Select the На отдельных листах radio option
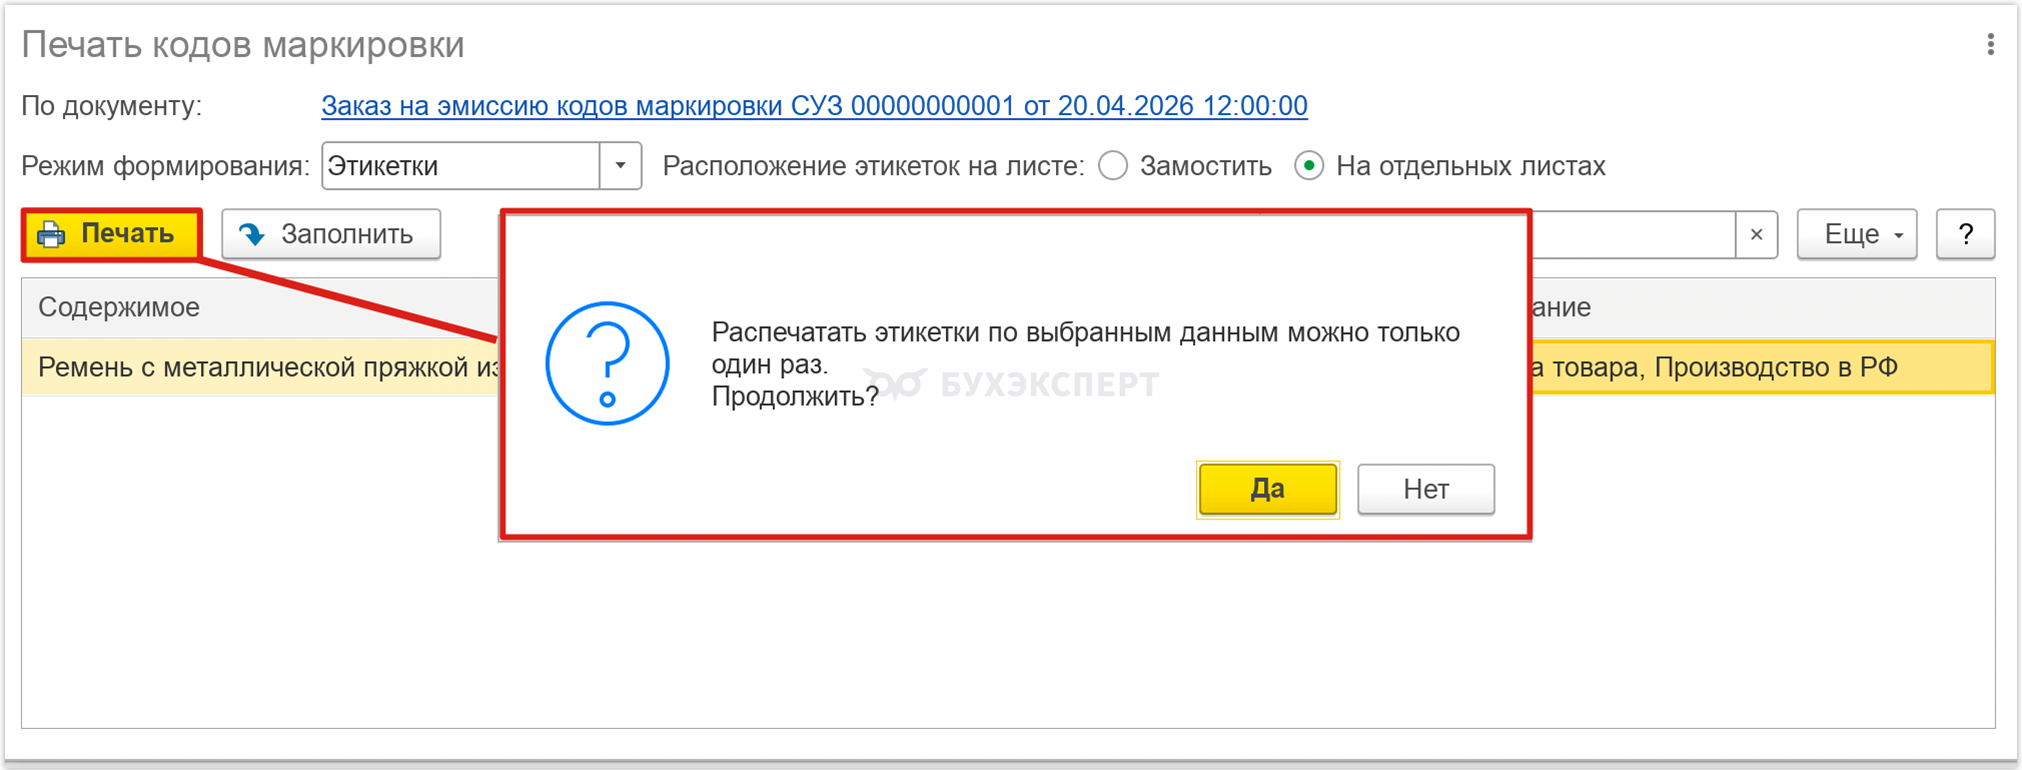The image size is (2022, 770). click(1309, 166)
